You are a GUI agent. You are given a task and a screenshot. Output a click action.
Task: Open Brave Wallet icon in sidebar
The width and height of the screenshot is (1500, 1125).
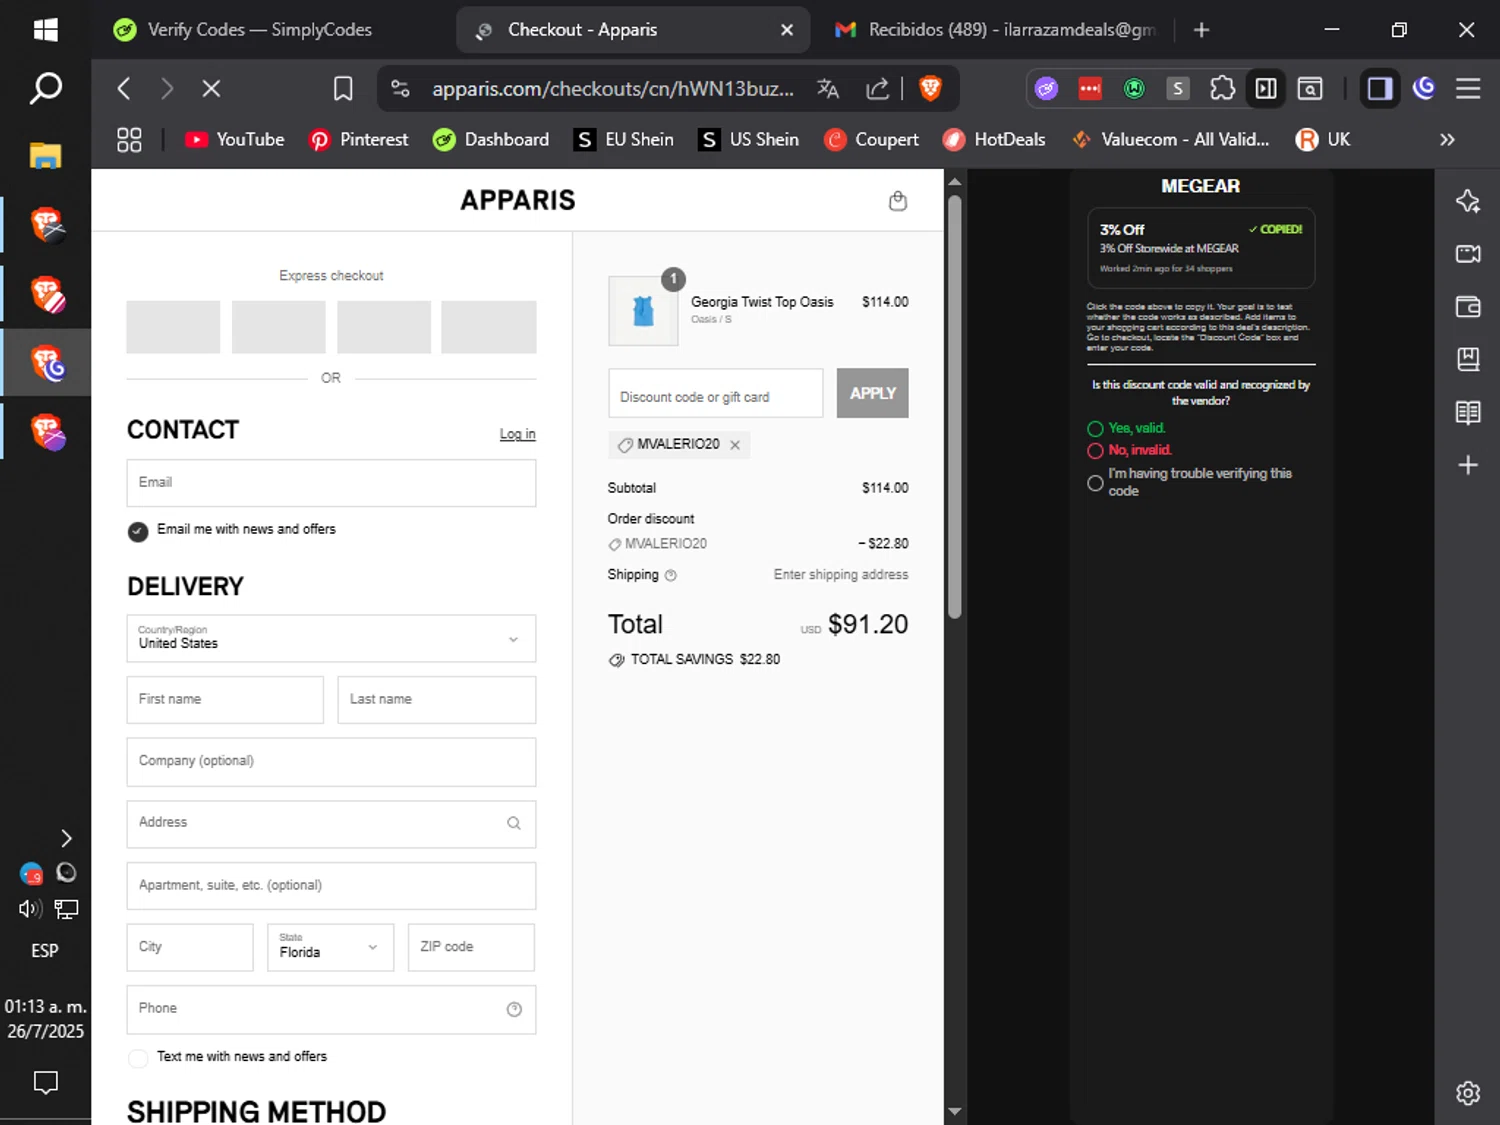[x=1468, y=307]
